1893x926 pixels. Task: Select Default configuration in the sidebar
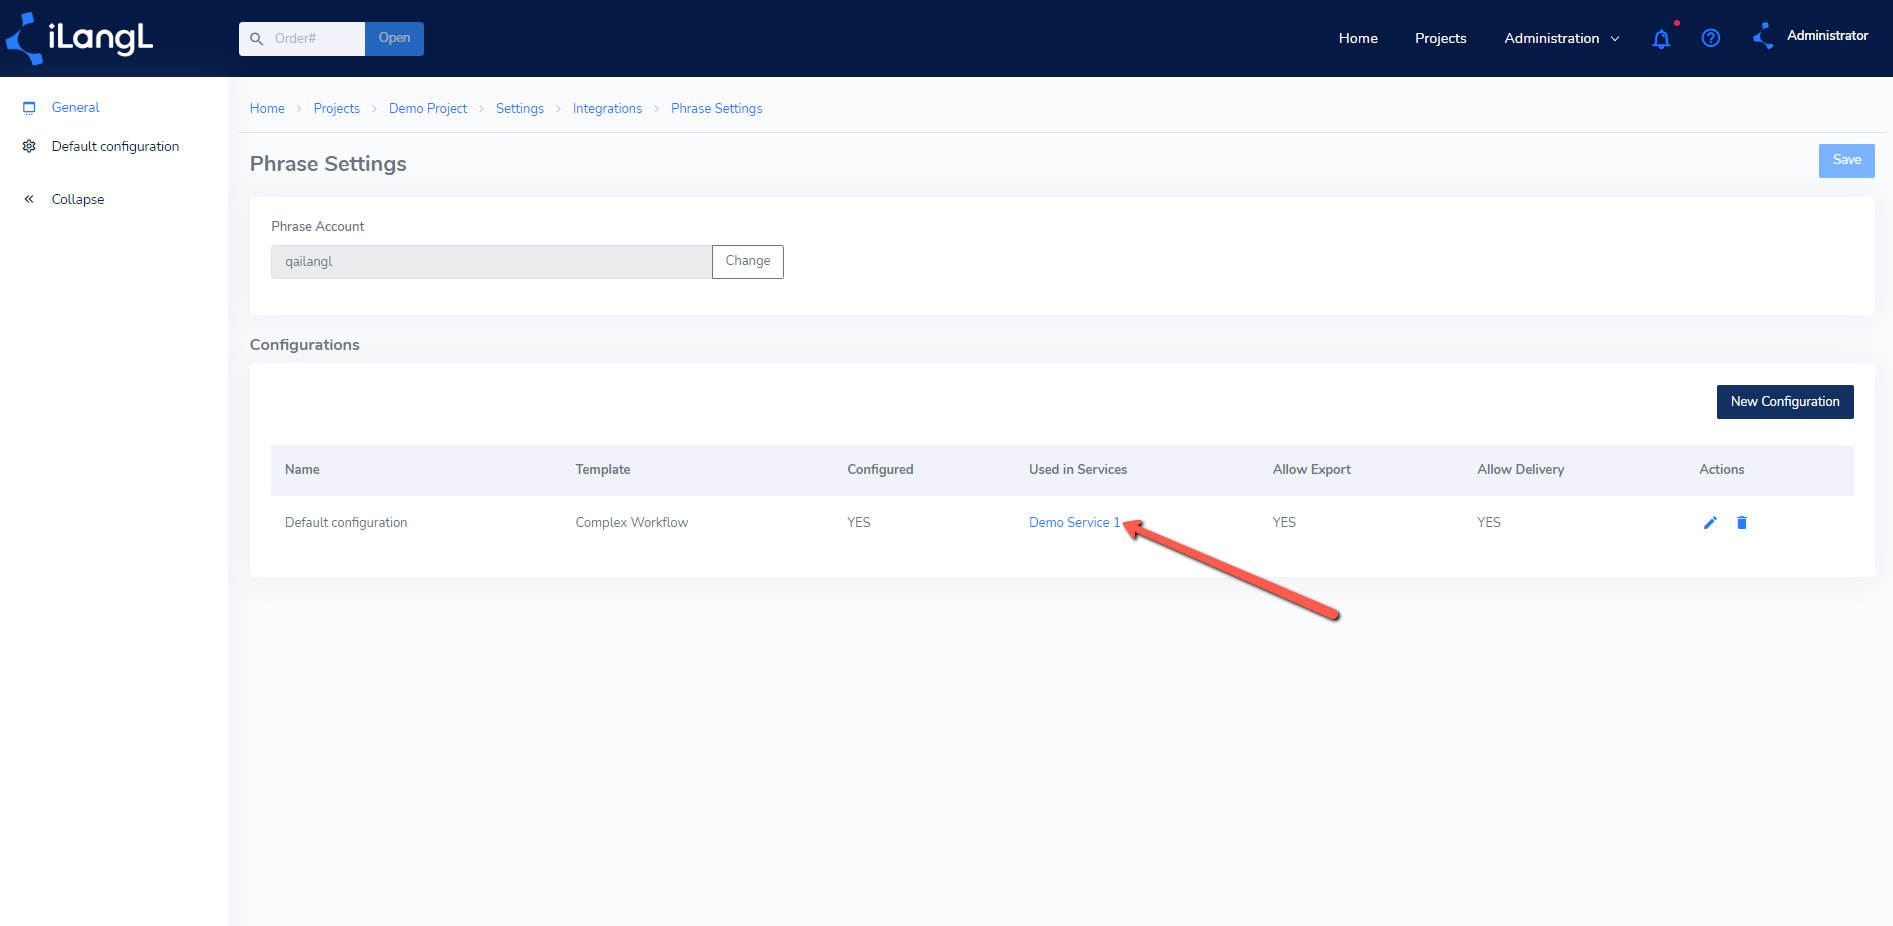click(115, 146)
